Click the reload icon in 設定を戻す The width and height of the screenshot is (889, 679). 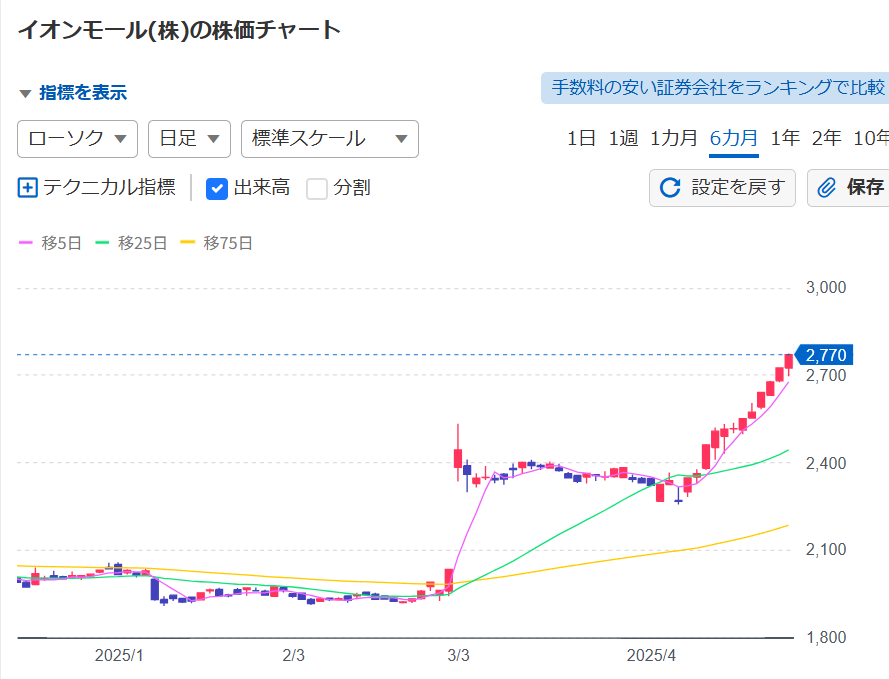click(x=670, y=188)
